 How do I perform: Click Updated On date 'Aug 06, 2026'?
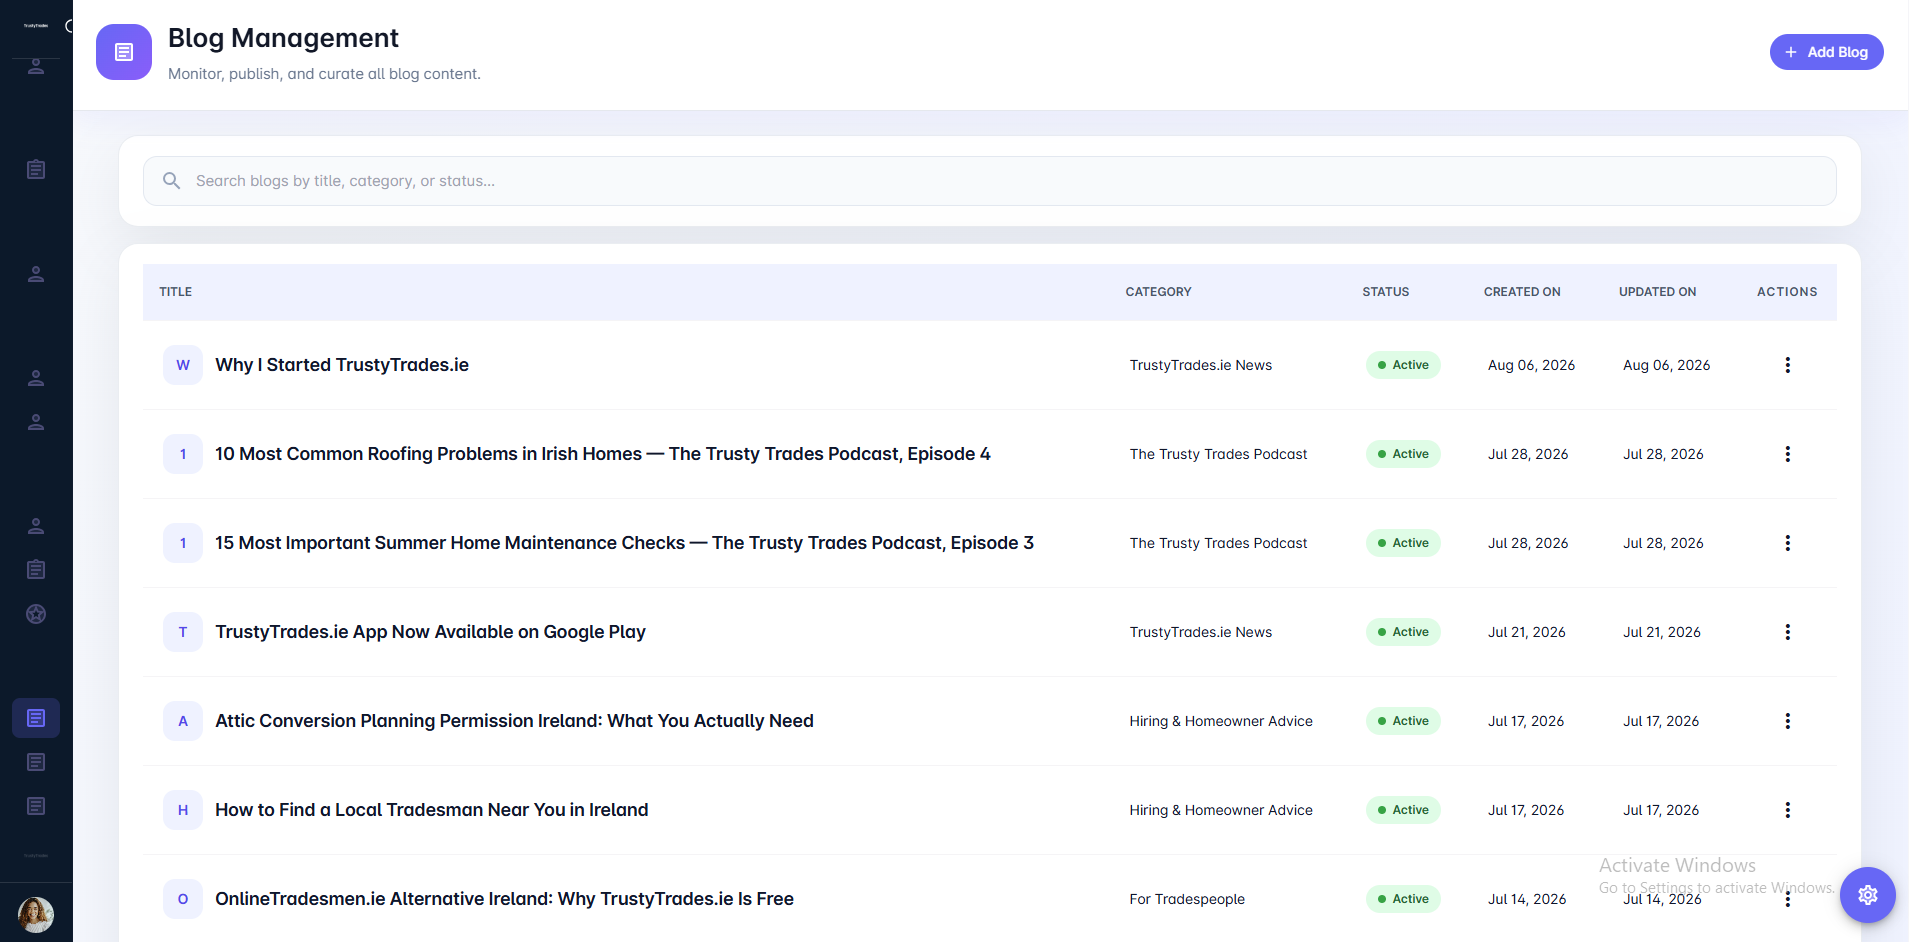click(x=1666, y=365)
